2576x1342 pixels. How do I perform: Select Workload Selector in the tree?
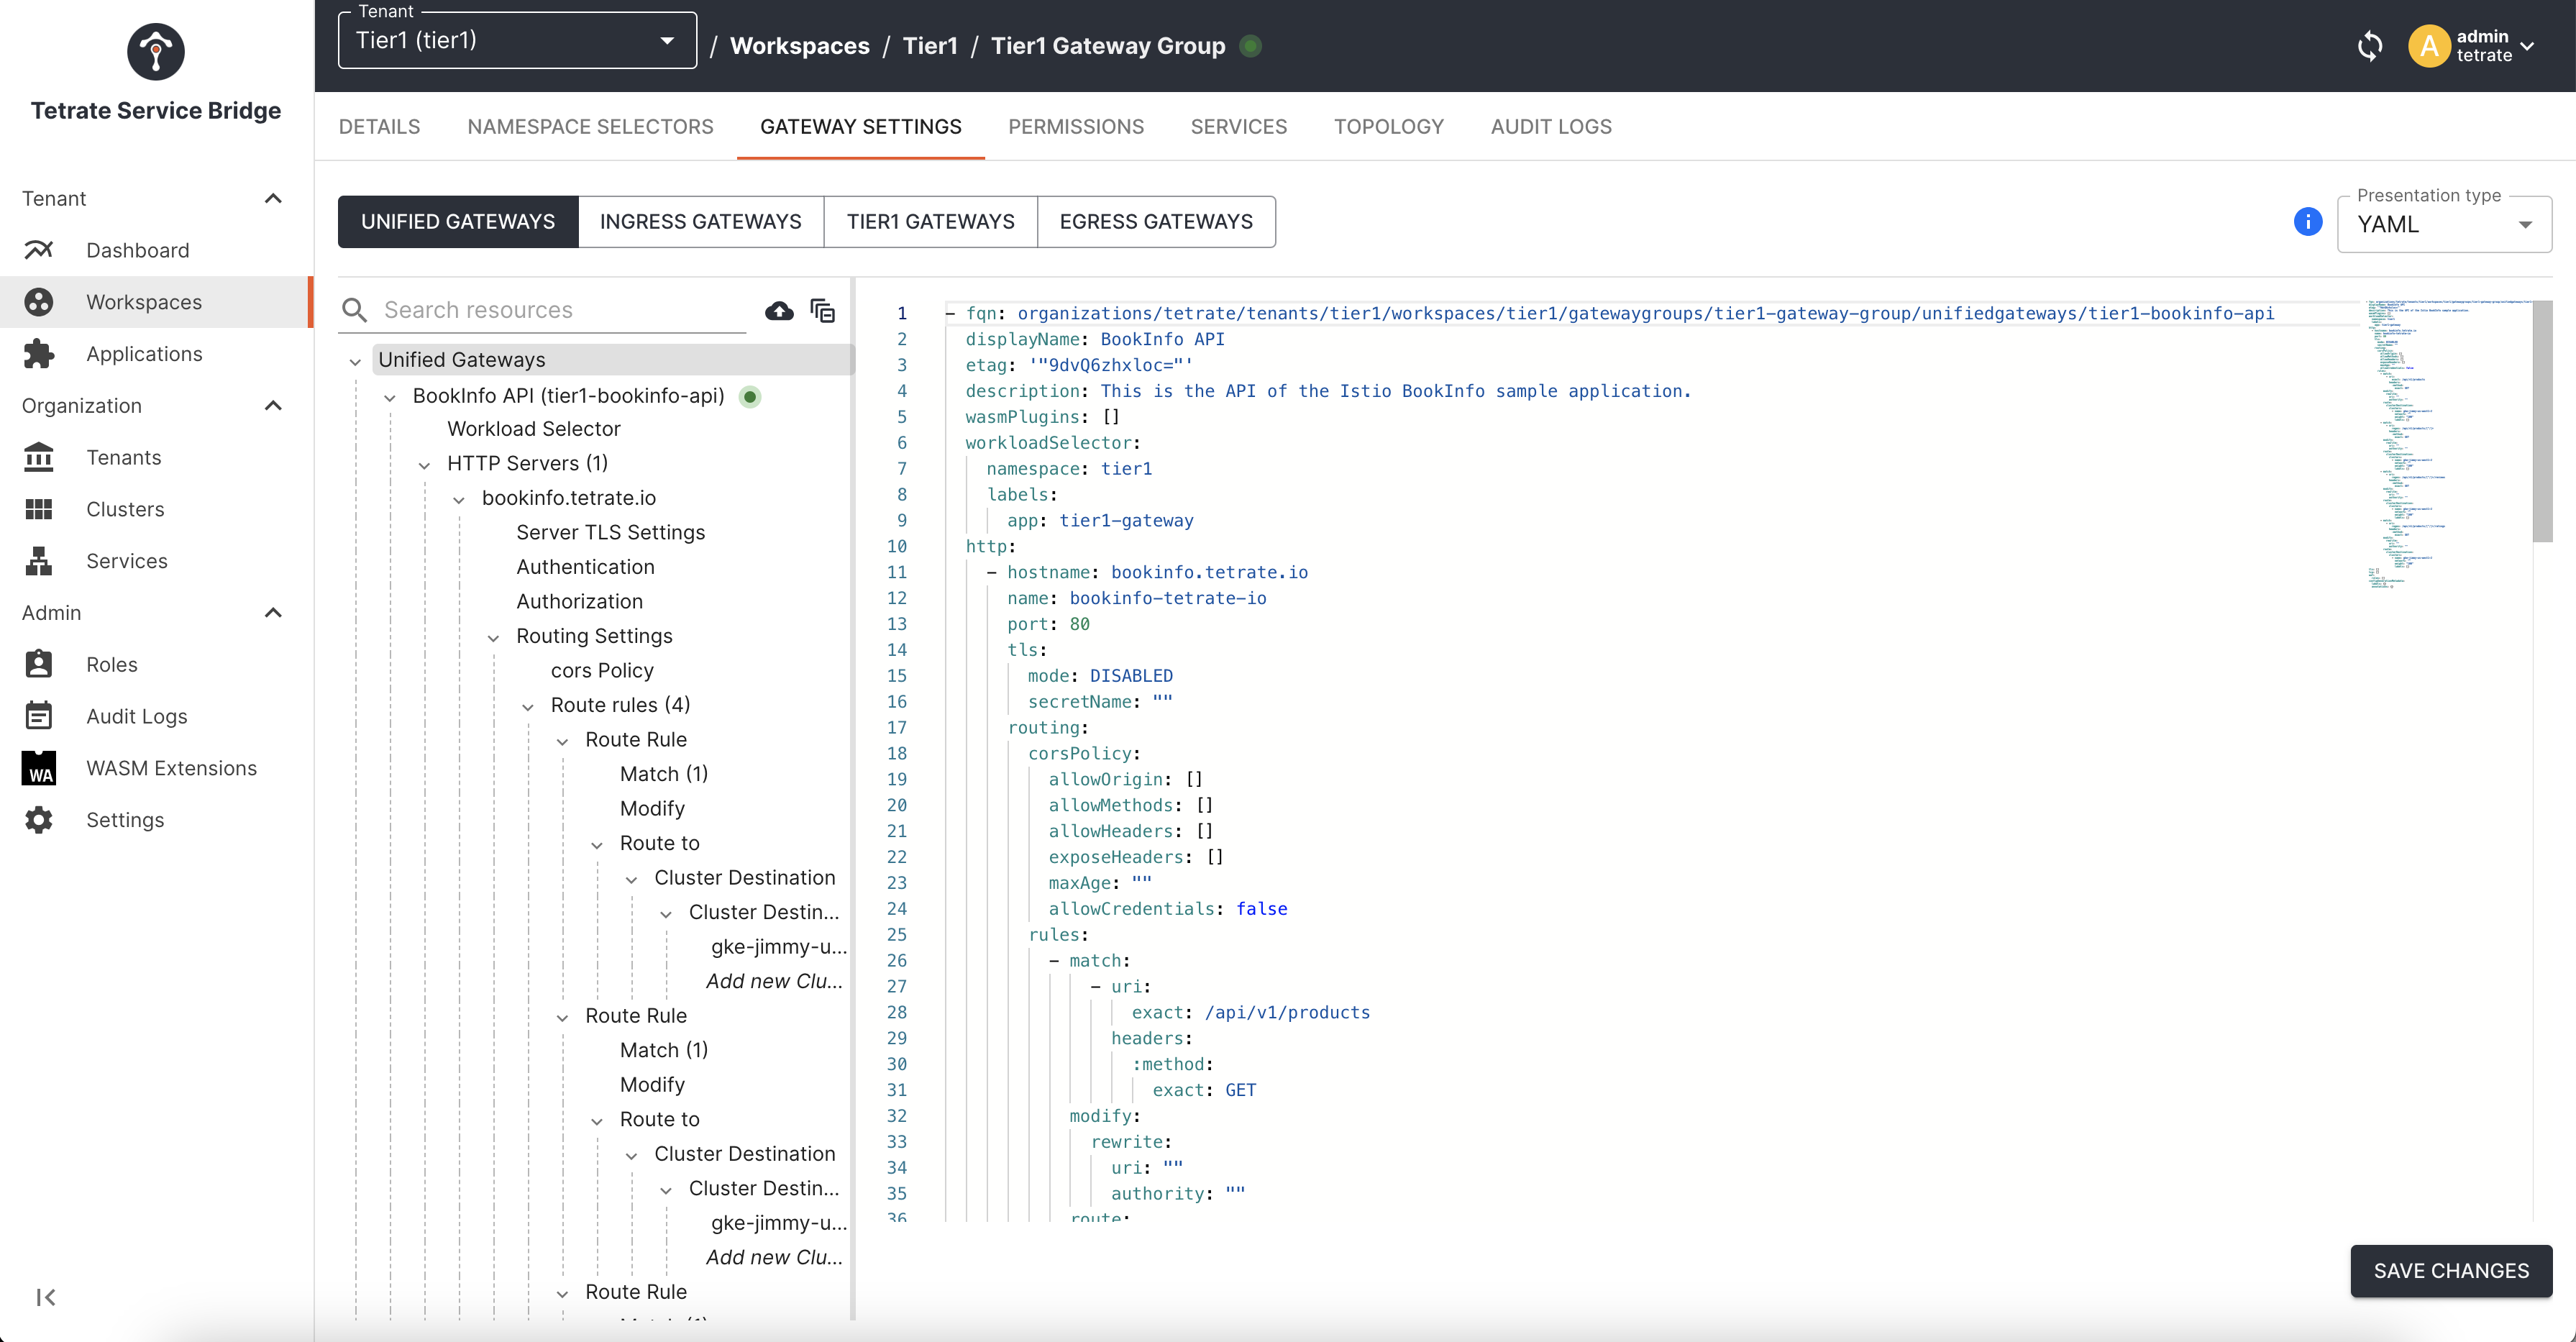pyautogui.click(x=534, y=428)
